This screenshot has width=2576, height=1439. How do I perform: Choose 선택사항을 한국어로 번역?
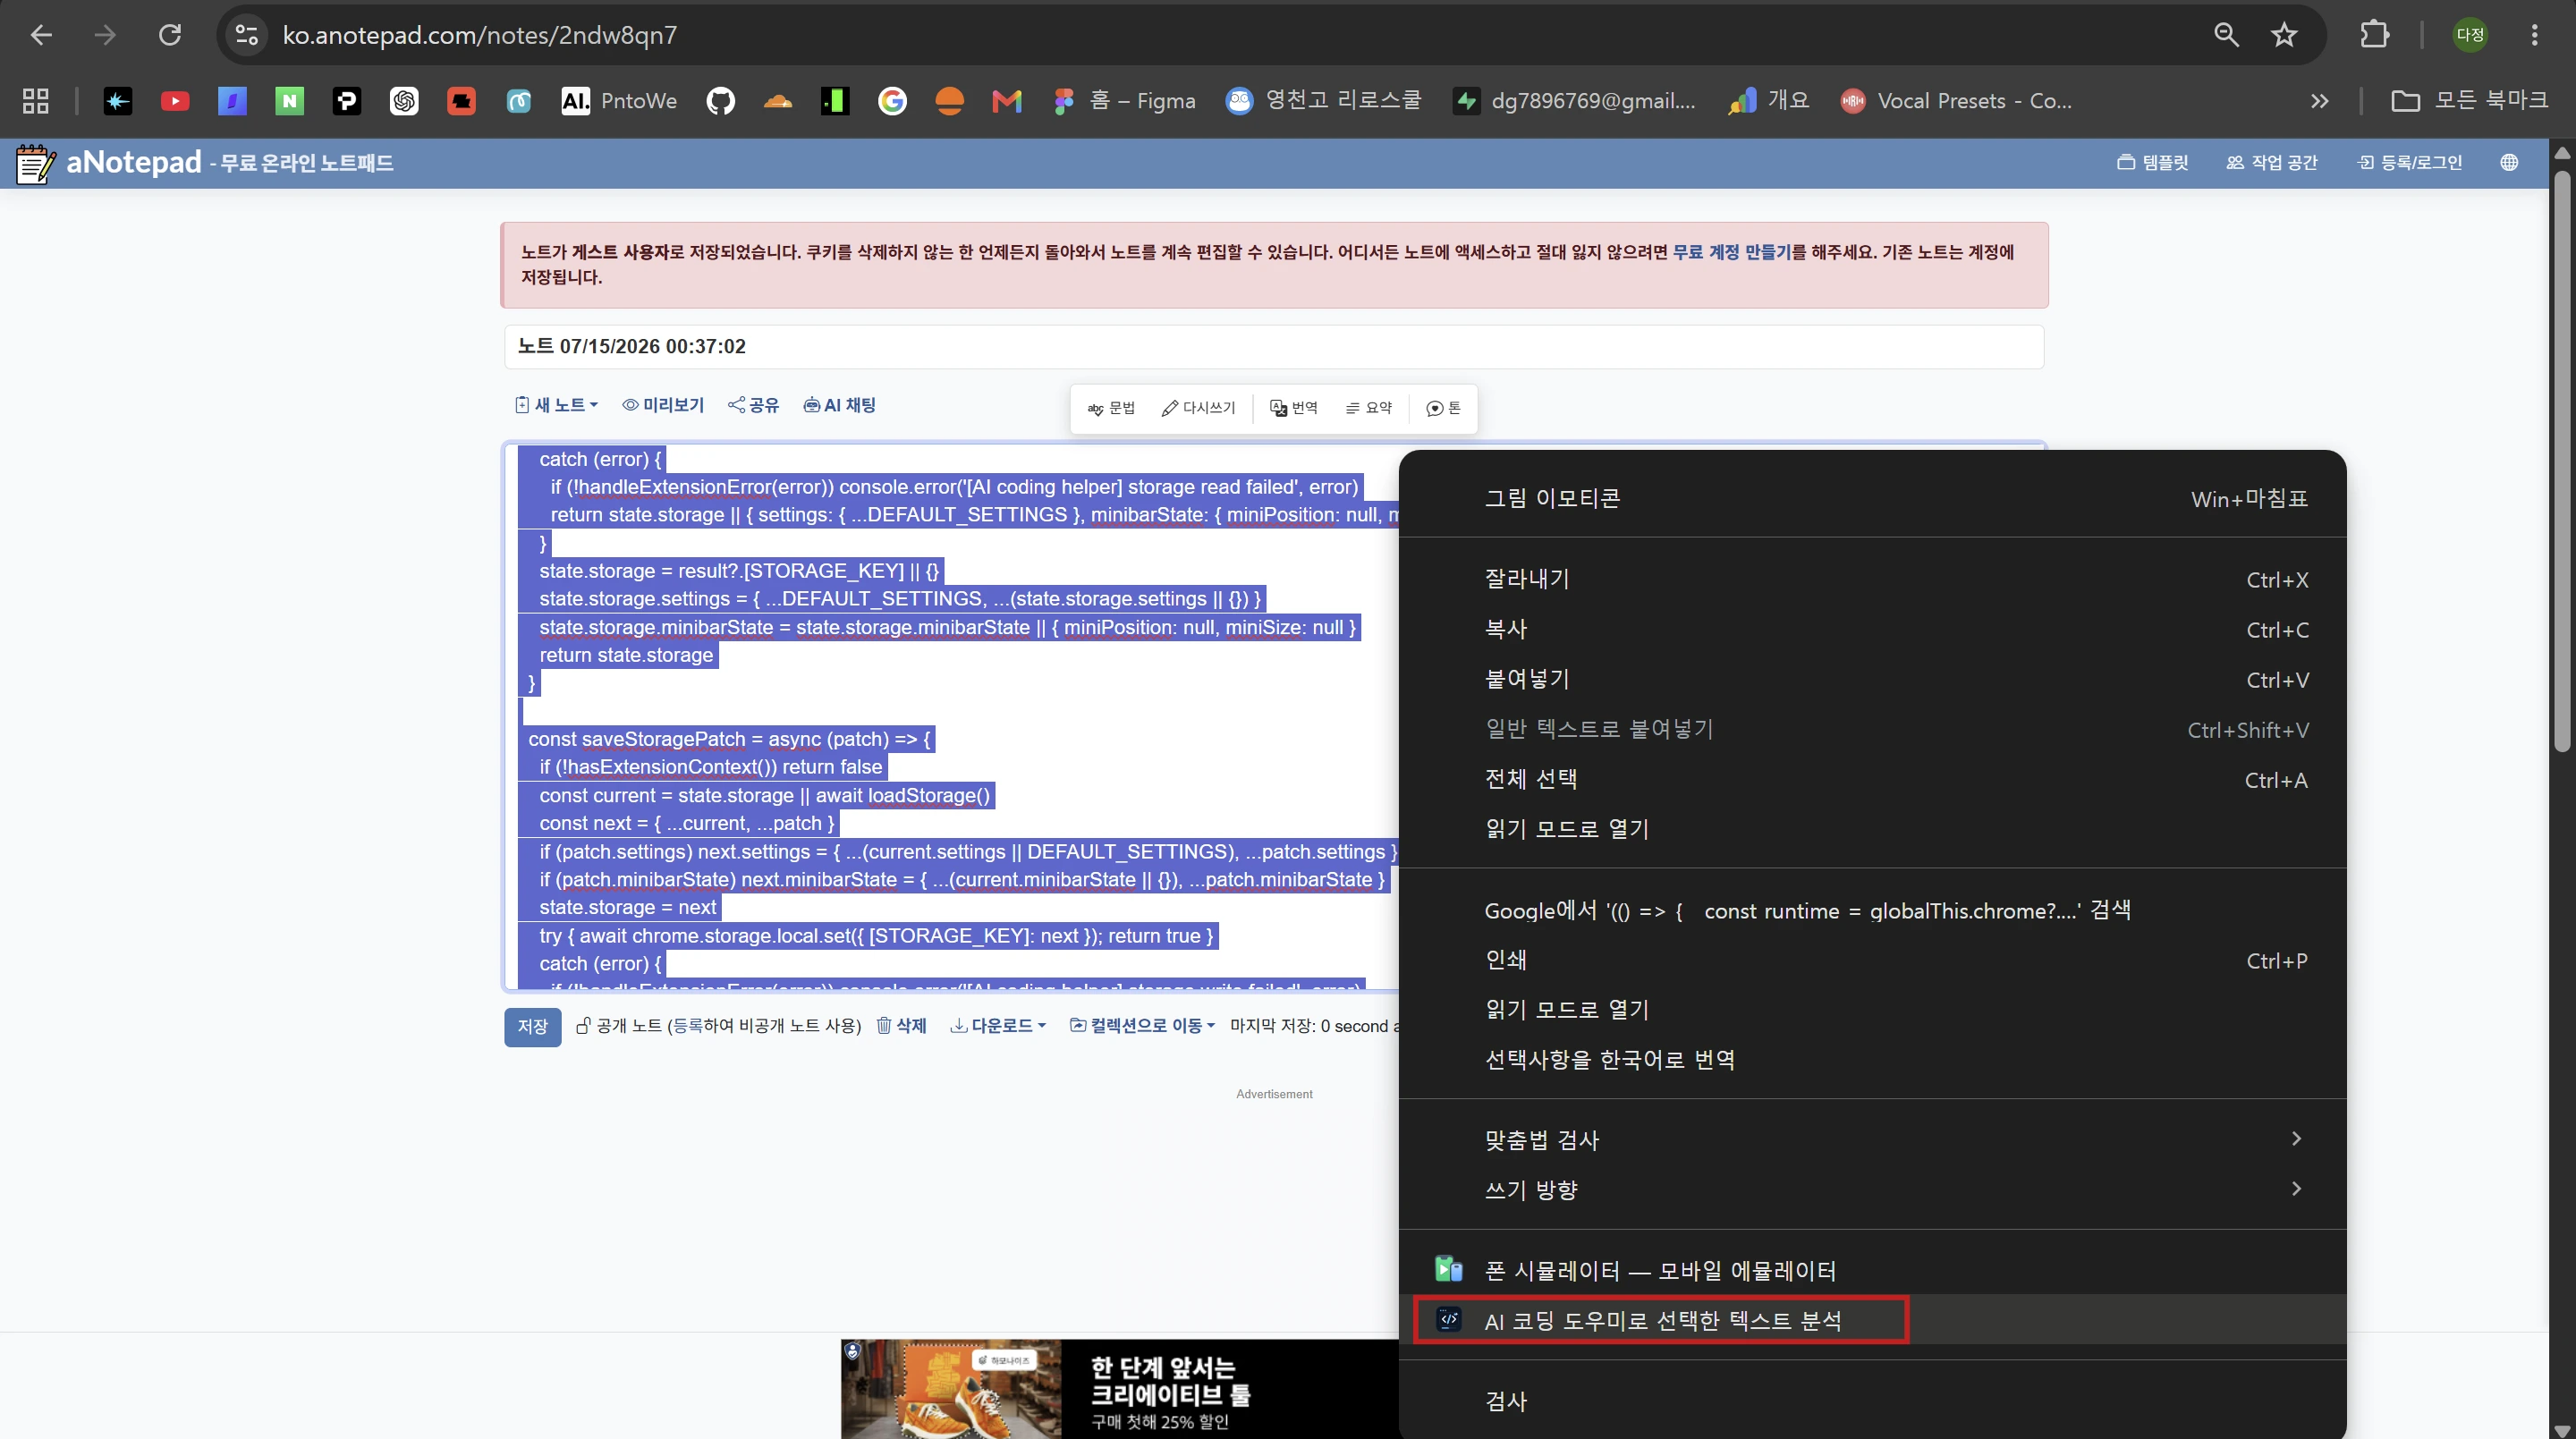[1872, 1060]
